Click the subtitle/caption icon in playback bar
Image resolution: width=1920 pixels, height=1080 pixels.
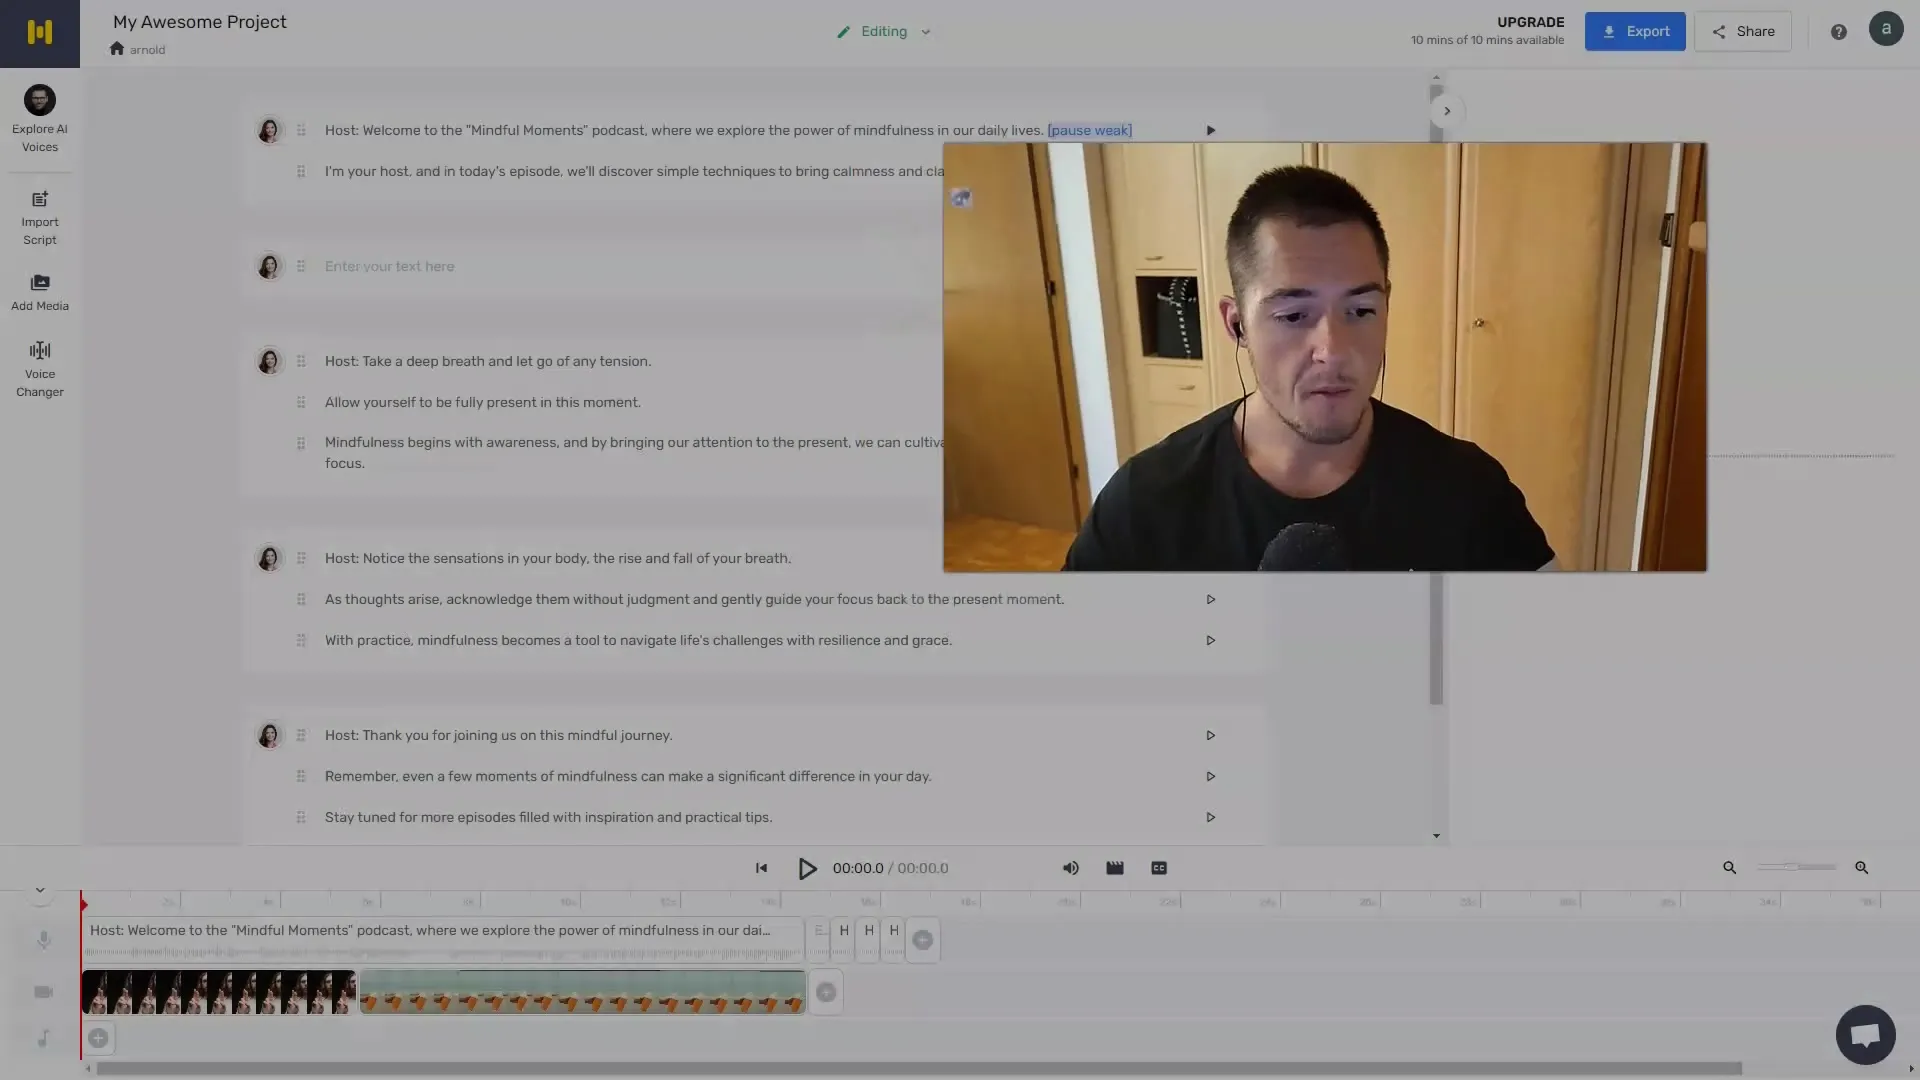(x=1159, y=868)
